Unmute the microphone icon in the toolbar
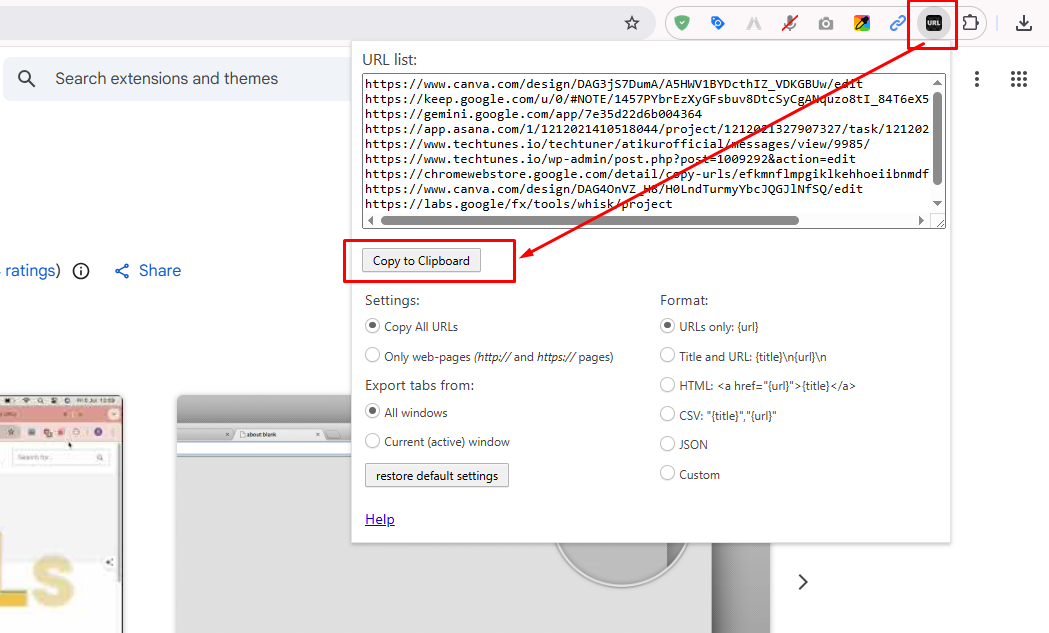Viewport: 1049px width, 633px height. click(789, 23)
